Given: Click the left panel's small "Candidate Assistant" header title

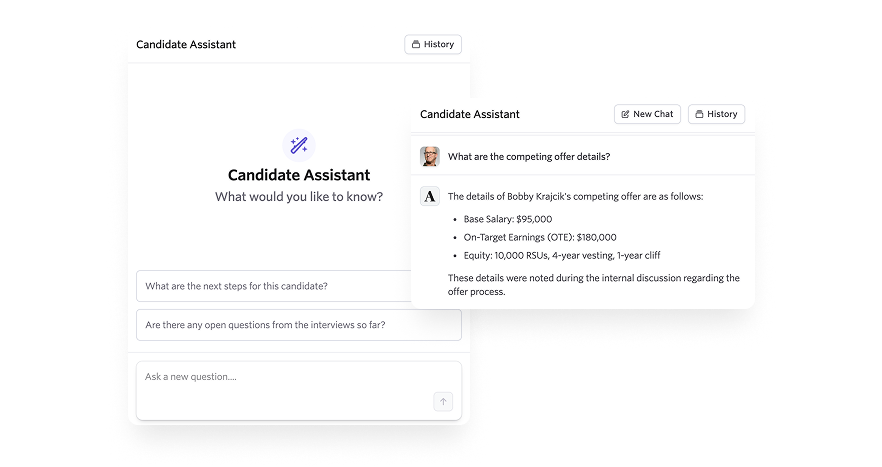Looking at the screenshot, I should pyautogui.click(x=186, y=44).
